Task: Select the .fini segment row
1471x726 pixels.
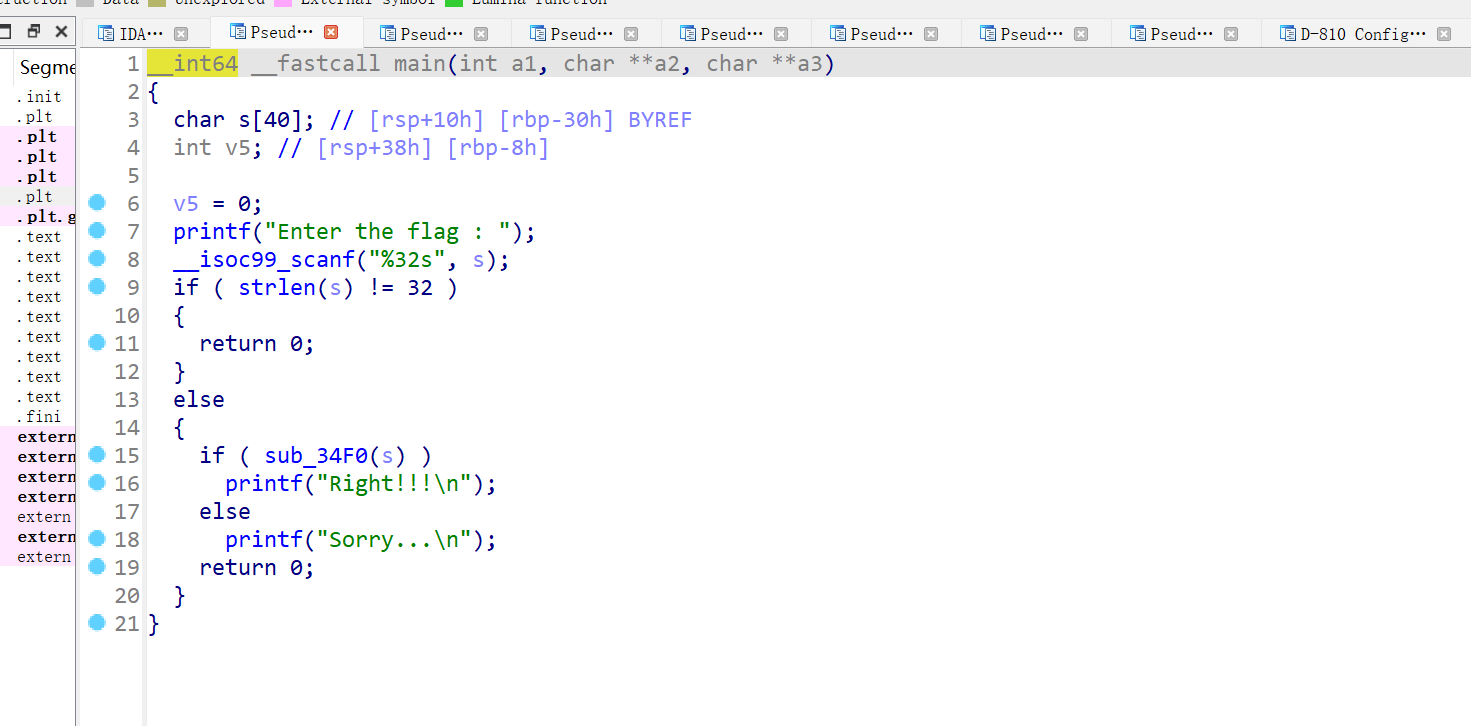Action: pos(38,417)
